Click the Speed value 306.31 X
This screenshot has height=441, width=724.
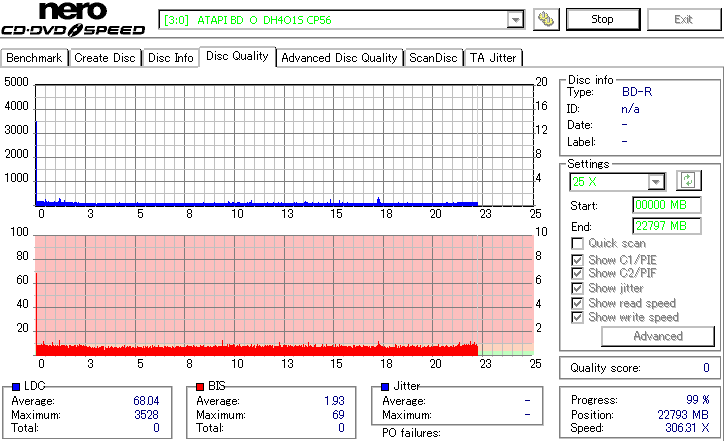(687, 428)
